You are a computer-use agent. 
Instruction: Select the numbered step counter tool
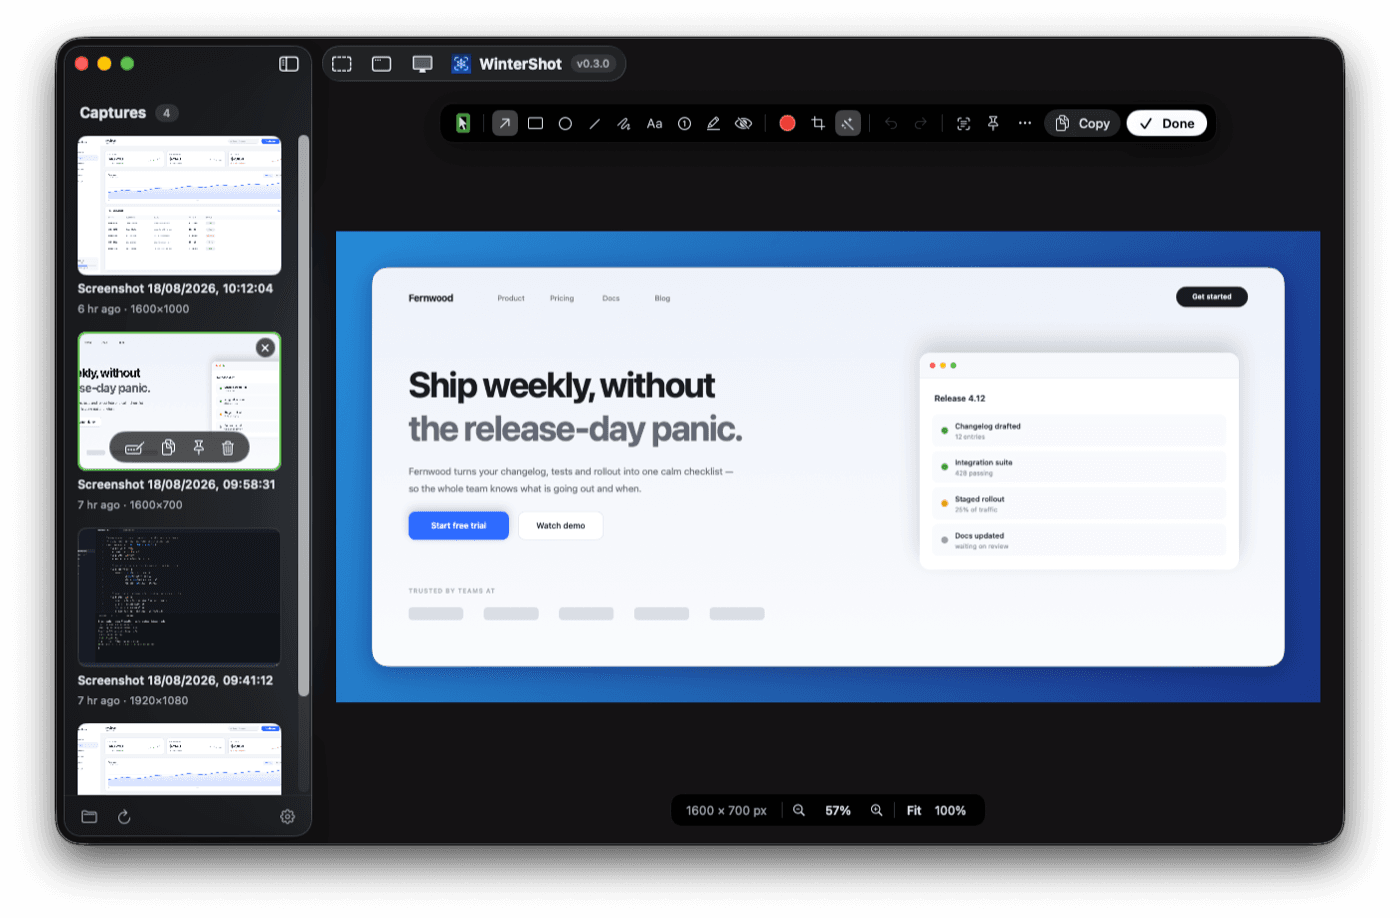(x=684, y=123)
